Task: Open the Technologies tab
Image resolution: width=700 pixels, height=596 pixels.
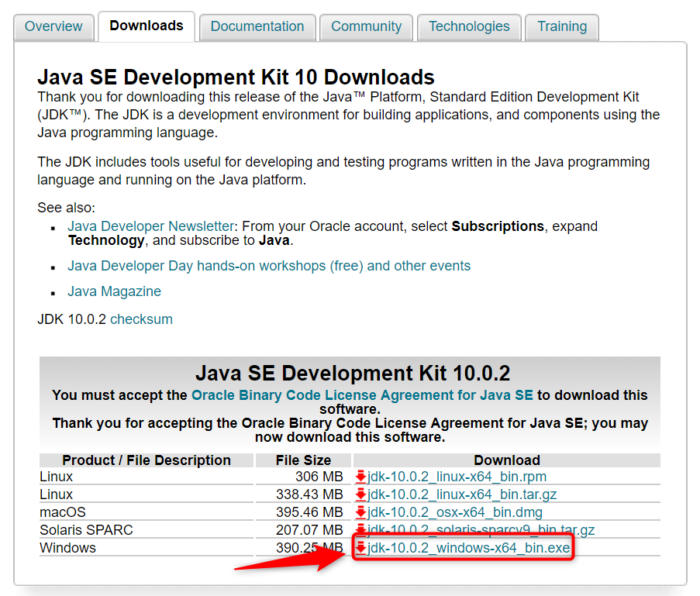Action: tap(469, 27)
